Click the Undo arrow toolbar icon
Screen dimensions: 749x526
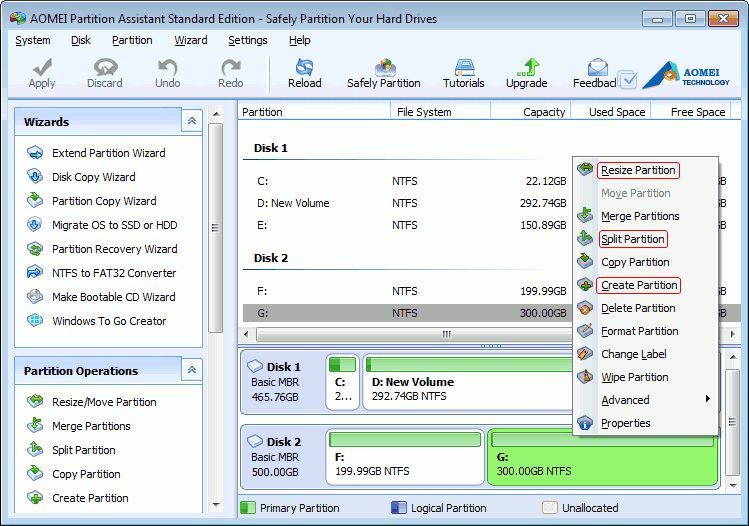pos(167,67)
